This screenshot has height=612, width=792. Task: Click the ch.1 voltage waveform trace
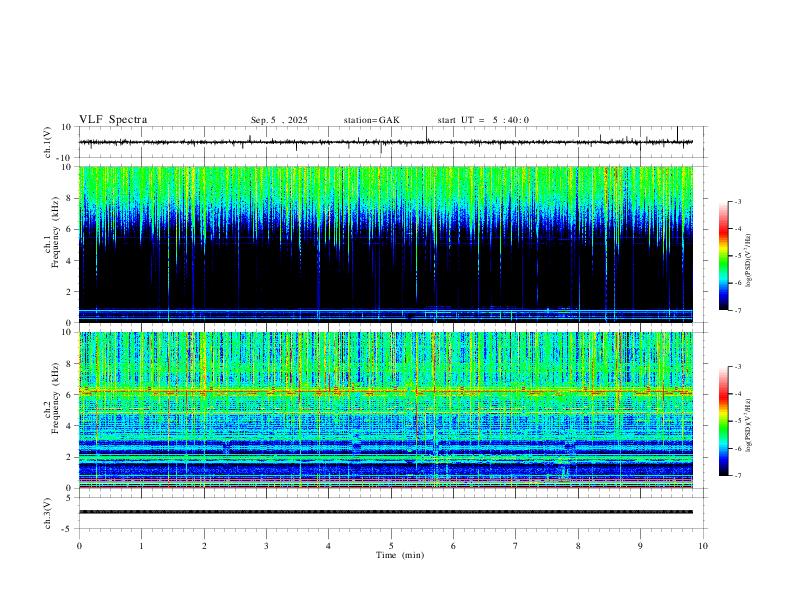(x=386, y=142)
